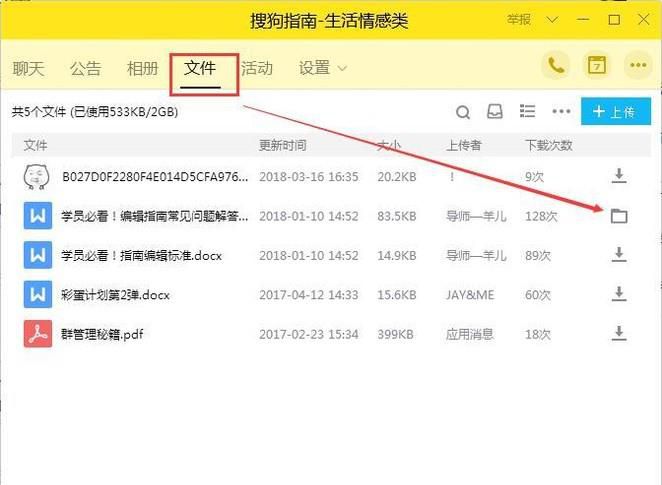This screenshot has height=485, width=662.
Task: Open 学员必看！编辑指南常见问题解答 file name
Action: click(155, 216)
